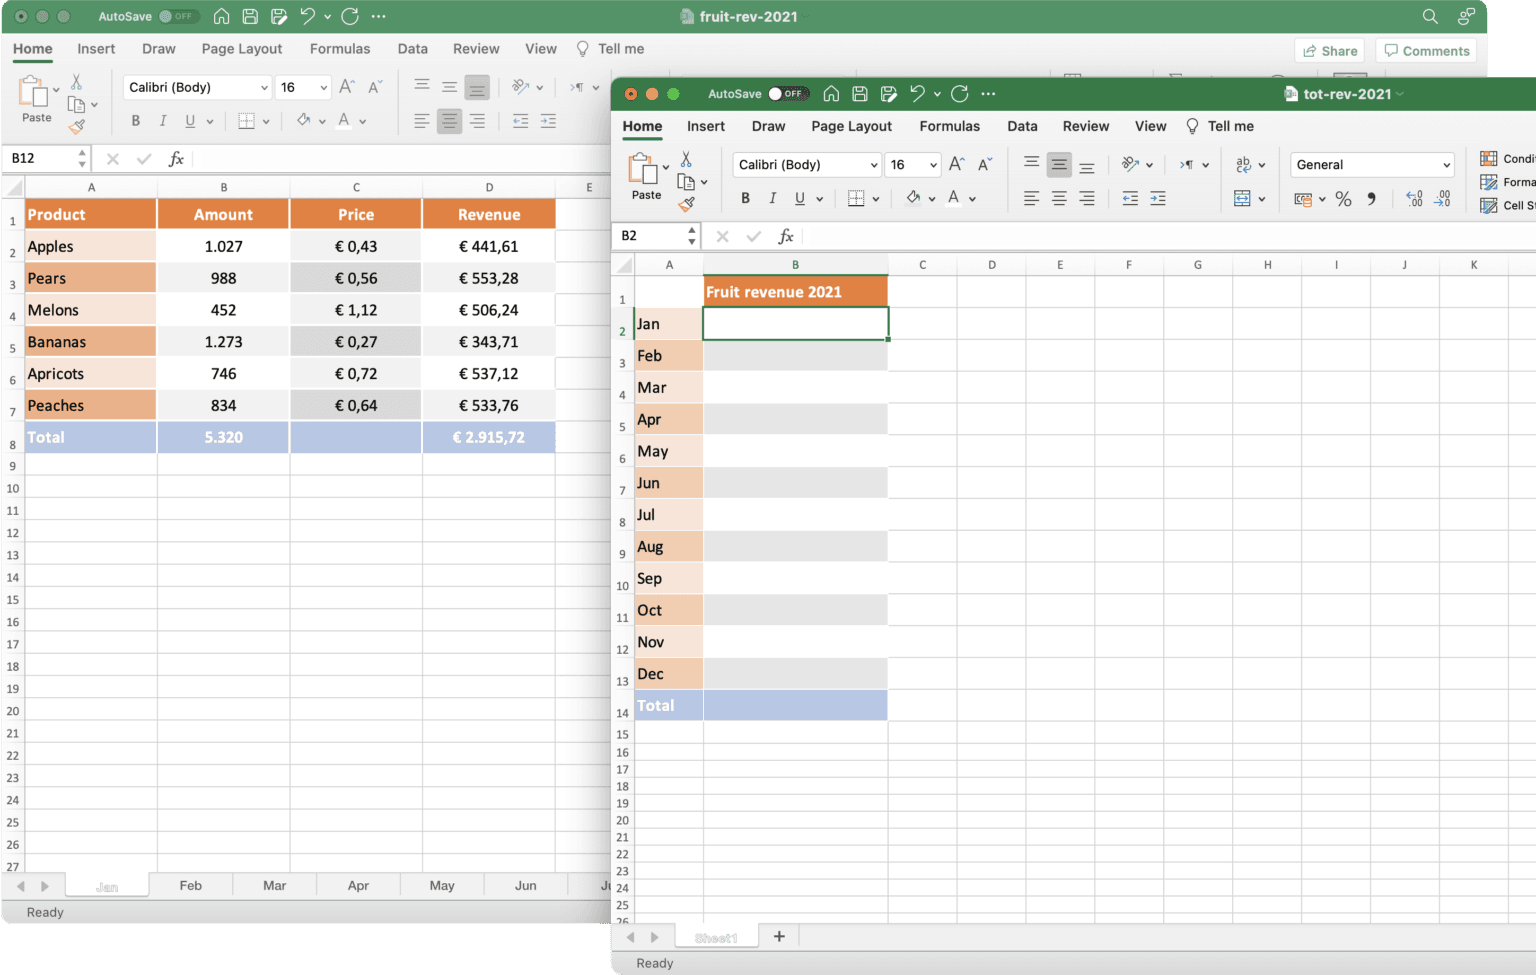Click the Comma Style icon

[1371, 199]
